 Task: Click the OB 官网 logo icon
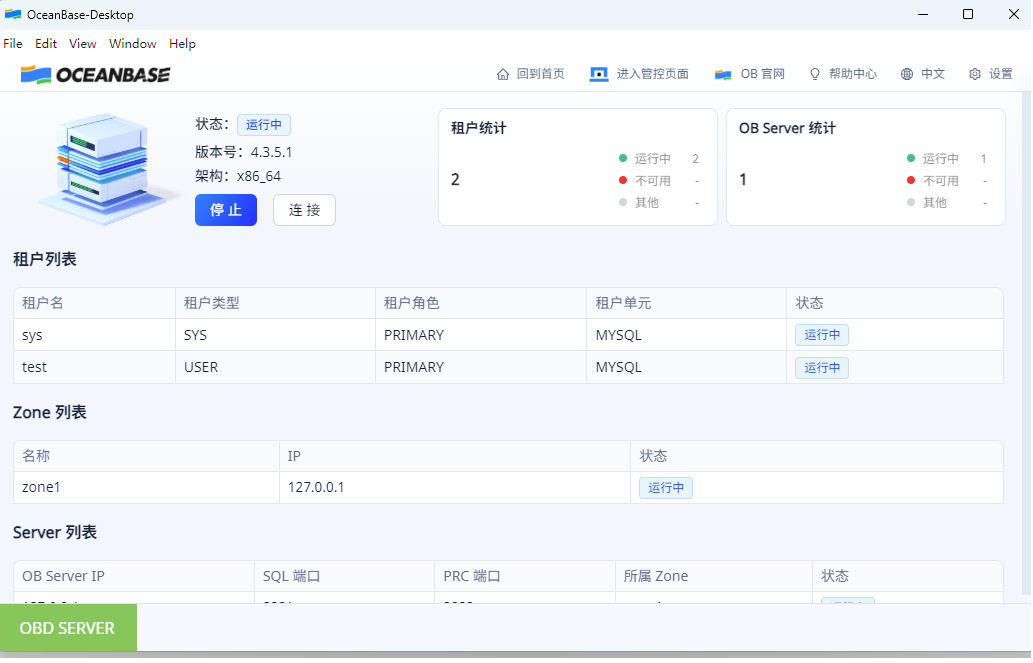pyautogui.click(x=723, y=74)
